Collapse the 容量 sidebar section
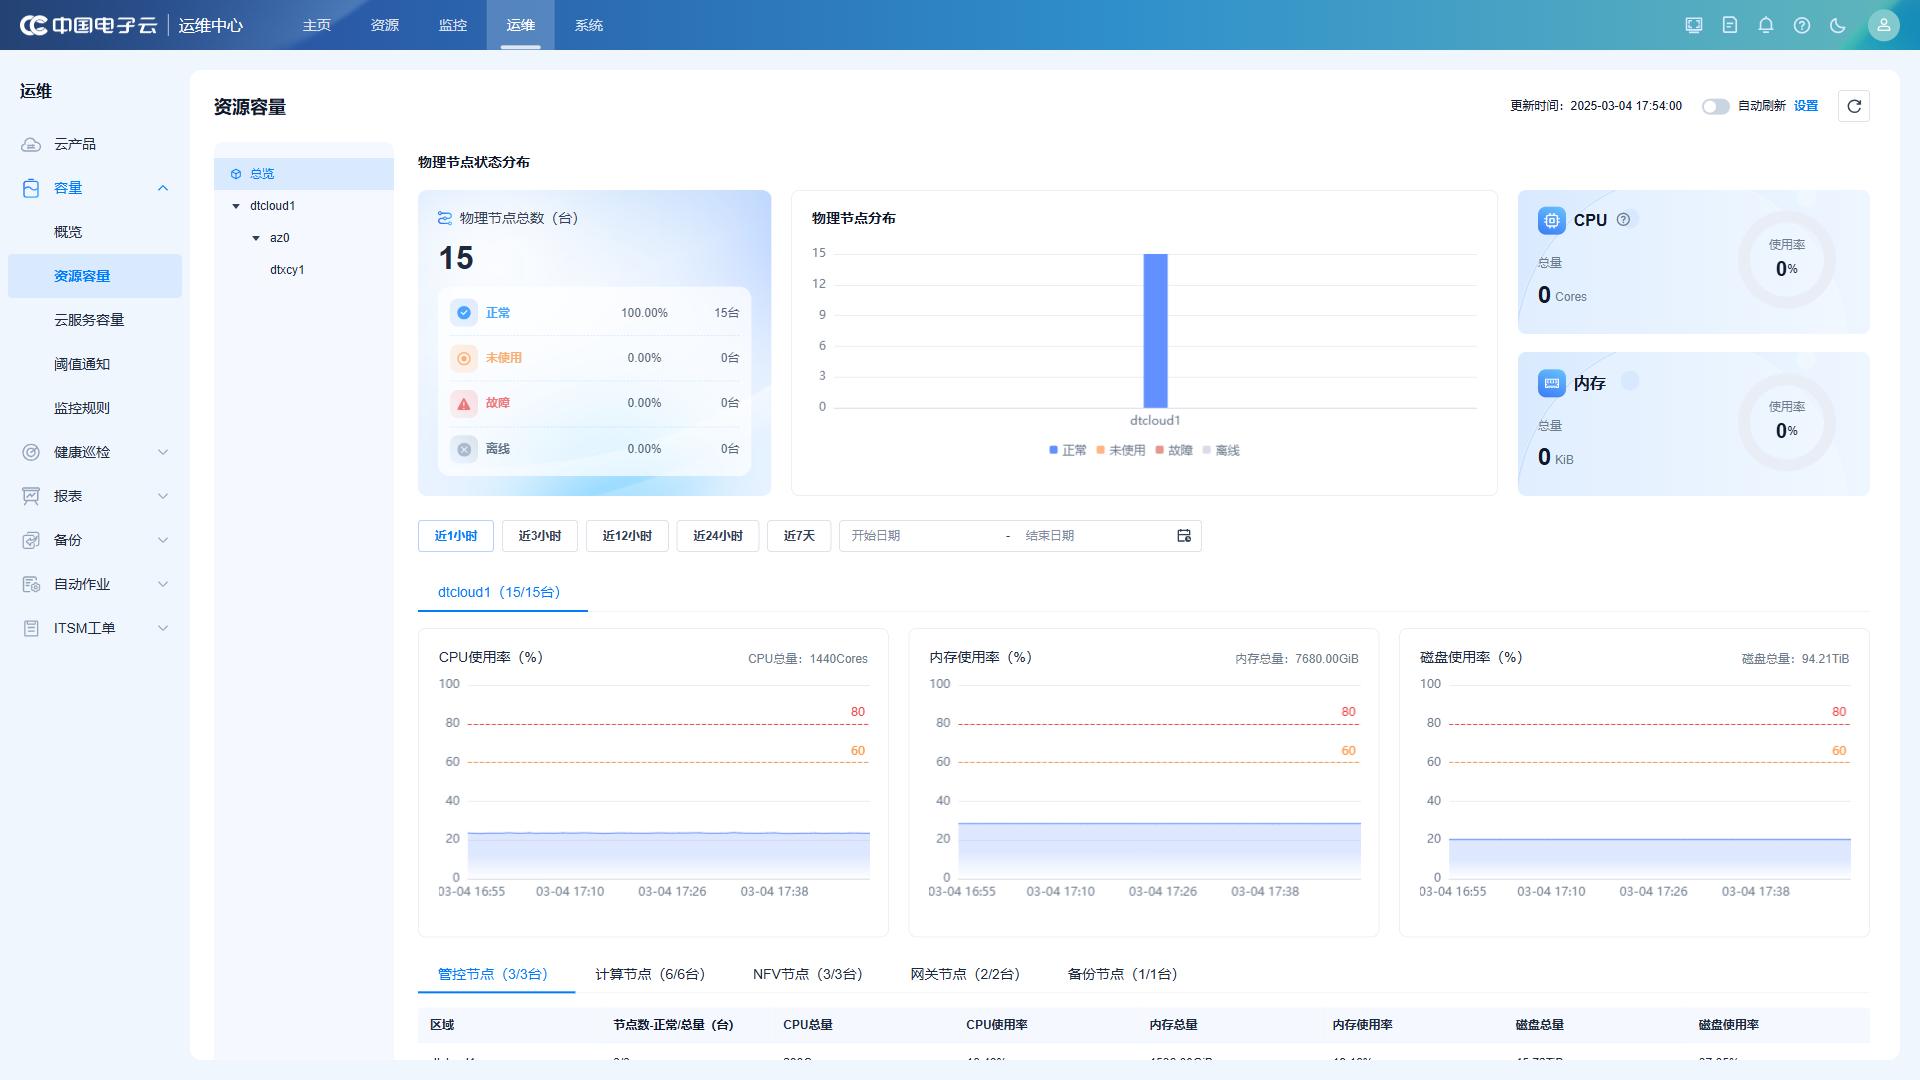 (x=163, y=188)
